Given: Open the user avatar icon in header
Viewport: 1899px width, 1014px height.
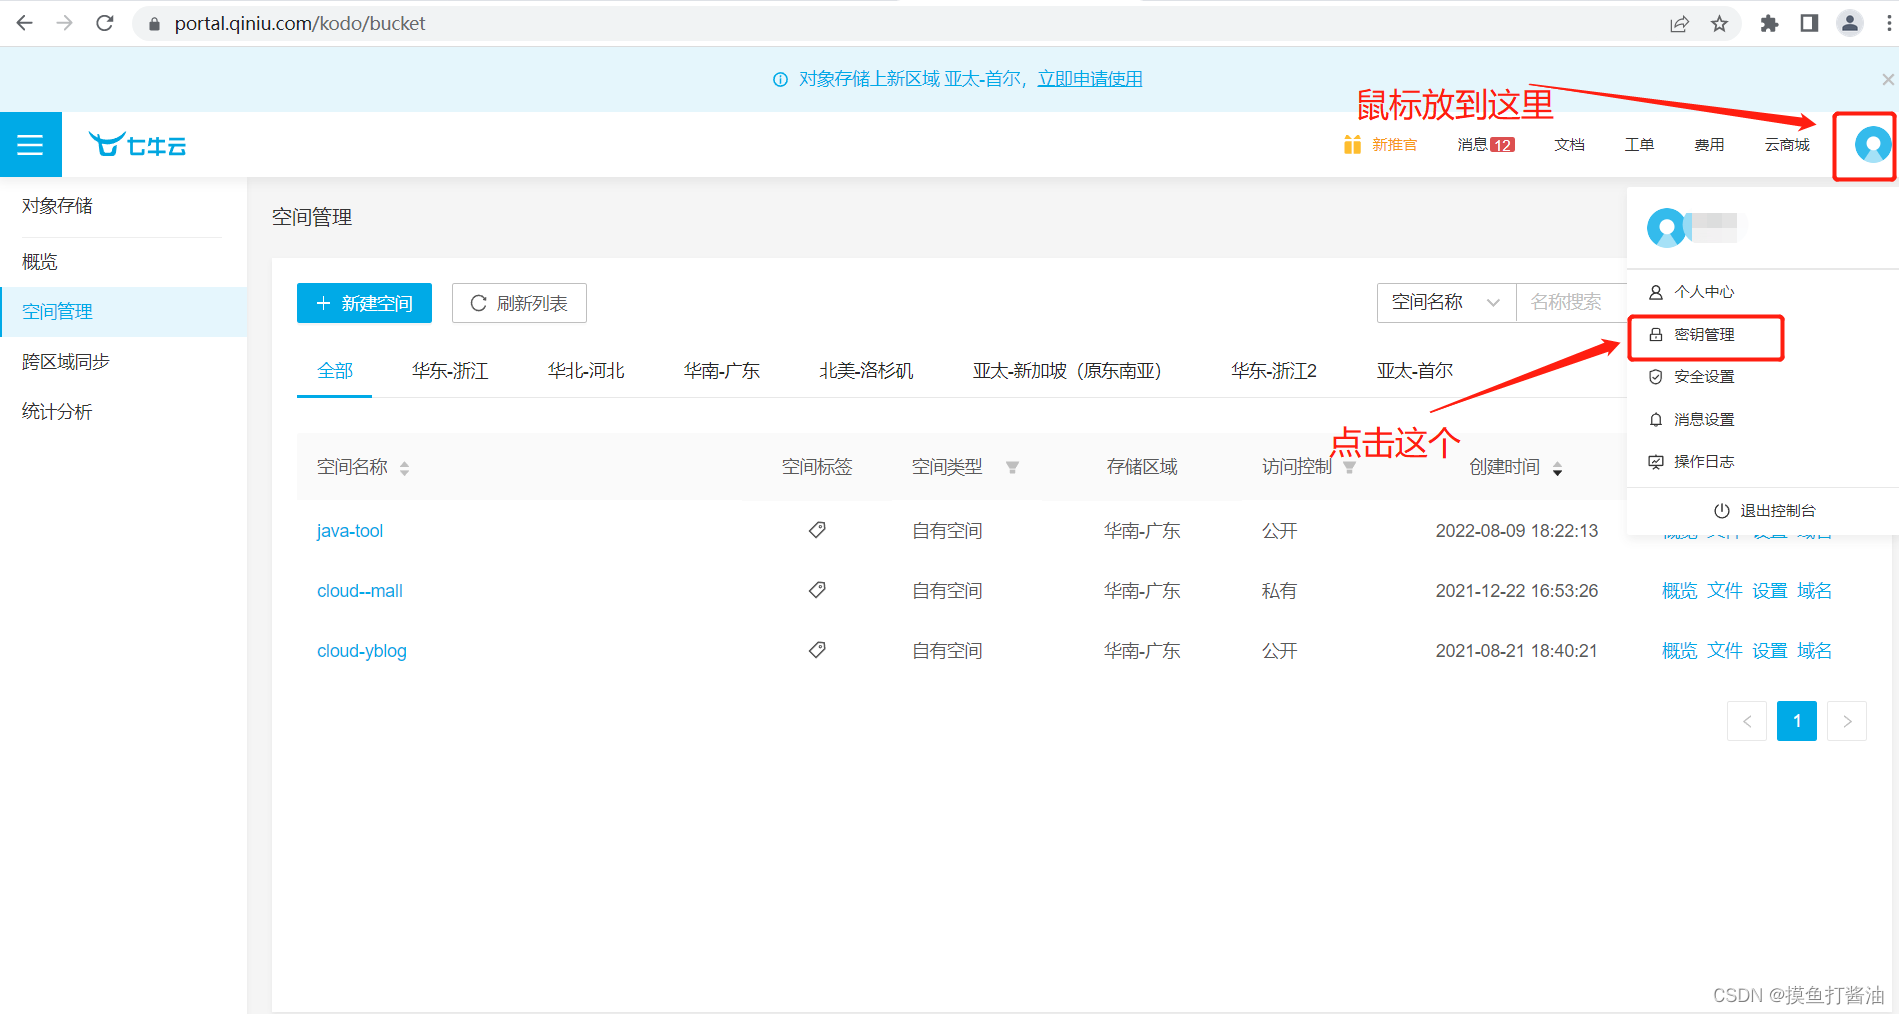Looking at the screenshot, I should coord(1872,145).
